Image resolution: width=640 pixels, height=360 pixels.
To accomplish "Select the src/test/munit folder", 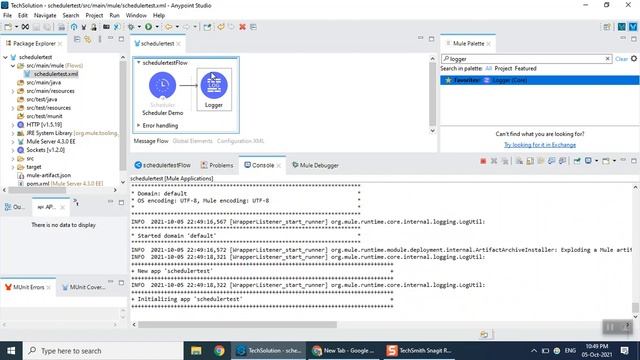I will [x=44, y=116].
